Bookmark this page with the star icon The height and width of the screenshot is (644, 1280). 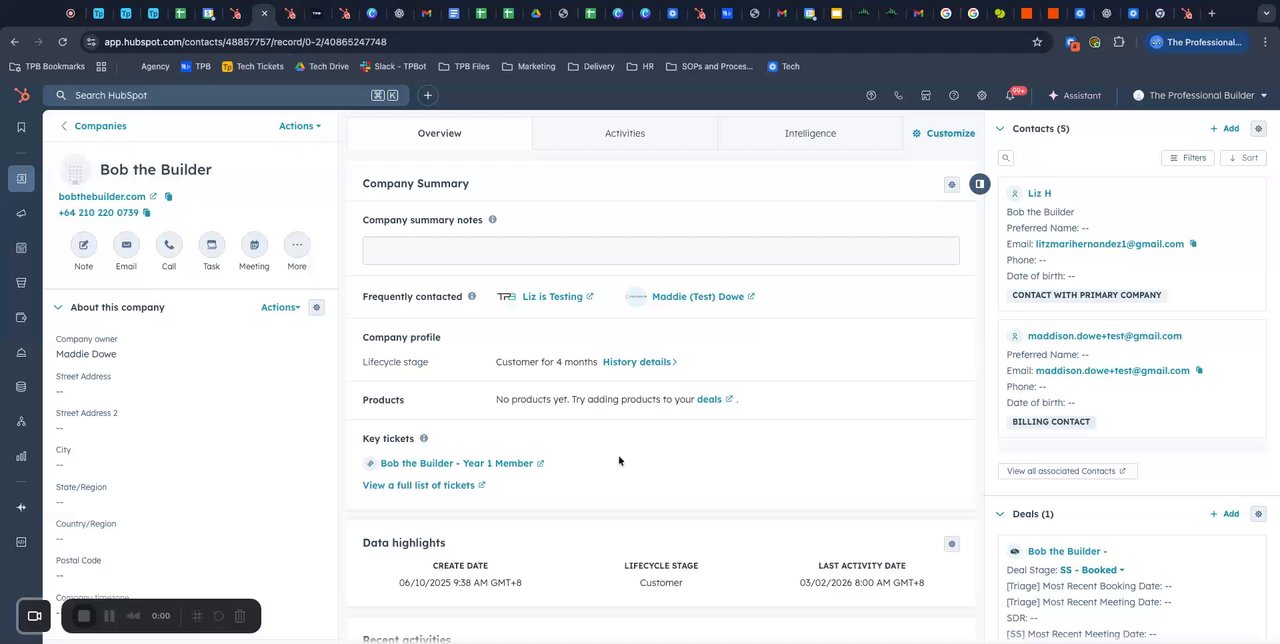tap(1037, 42)
